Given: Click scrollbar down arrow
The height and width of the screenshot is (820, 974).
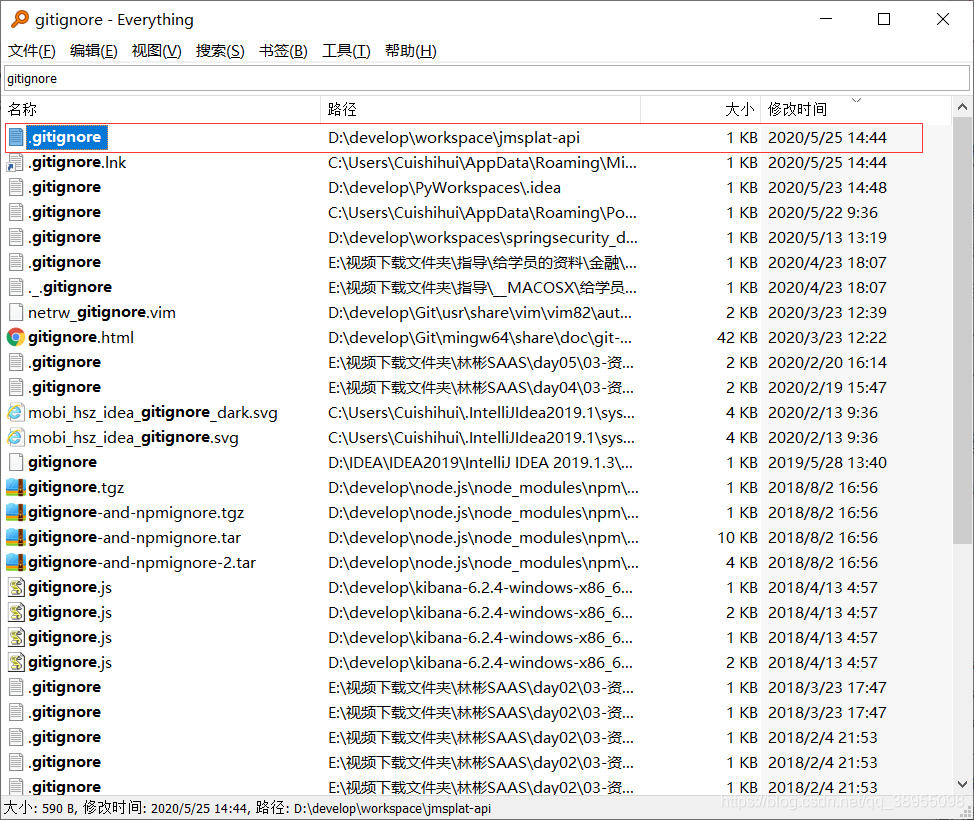Looking at the screenshot, I should (x=962, y=784).
